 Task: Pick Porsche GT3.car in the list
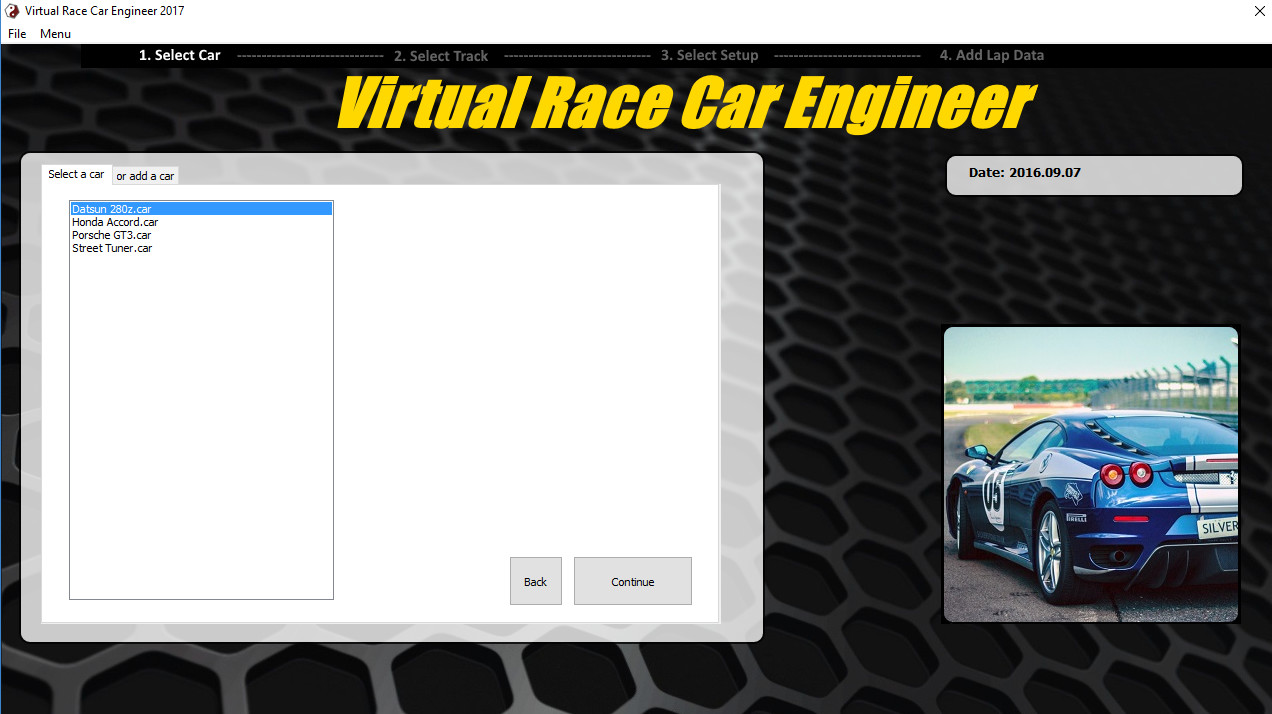point(111,235)
